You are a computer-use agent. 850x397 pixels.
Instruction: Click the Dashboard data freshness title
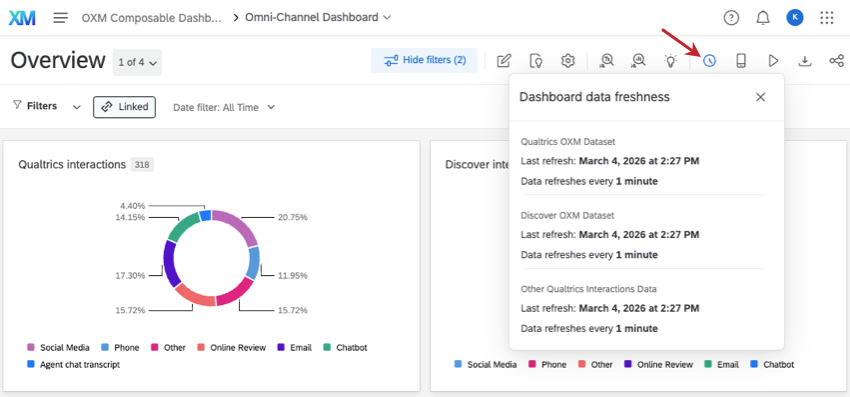(595, 97)
